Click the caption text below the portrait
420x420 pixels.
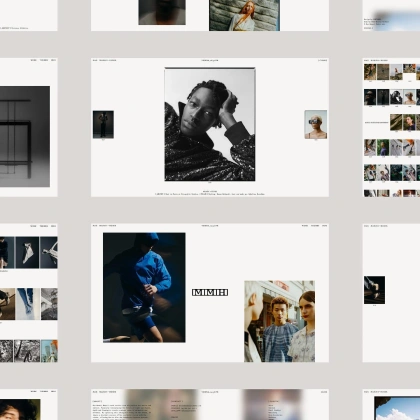(210, 193)
